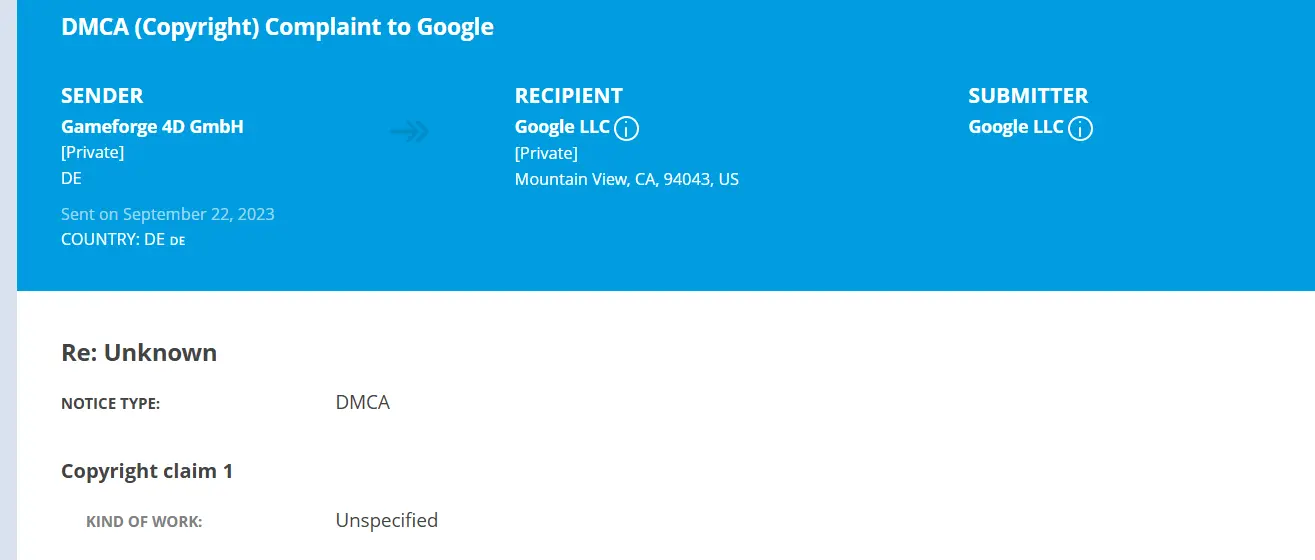Click the SENDER heading

click(x=102, y=96)
